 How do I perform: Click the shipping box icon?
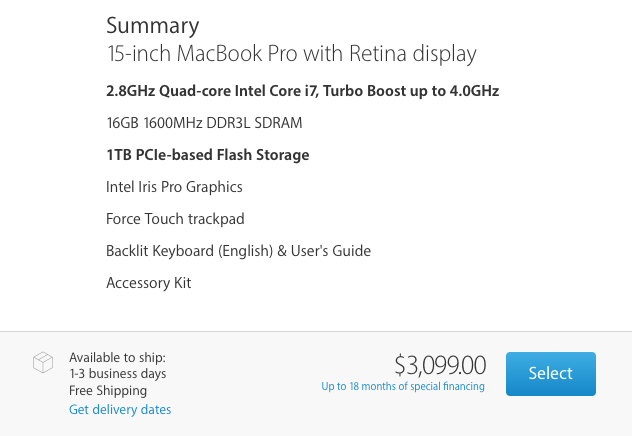coord(43,362)
